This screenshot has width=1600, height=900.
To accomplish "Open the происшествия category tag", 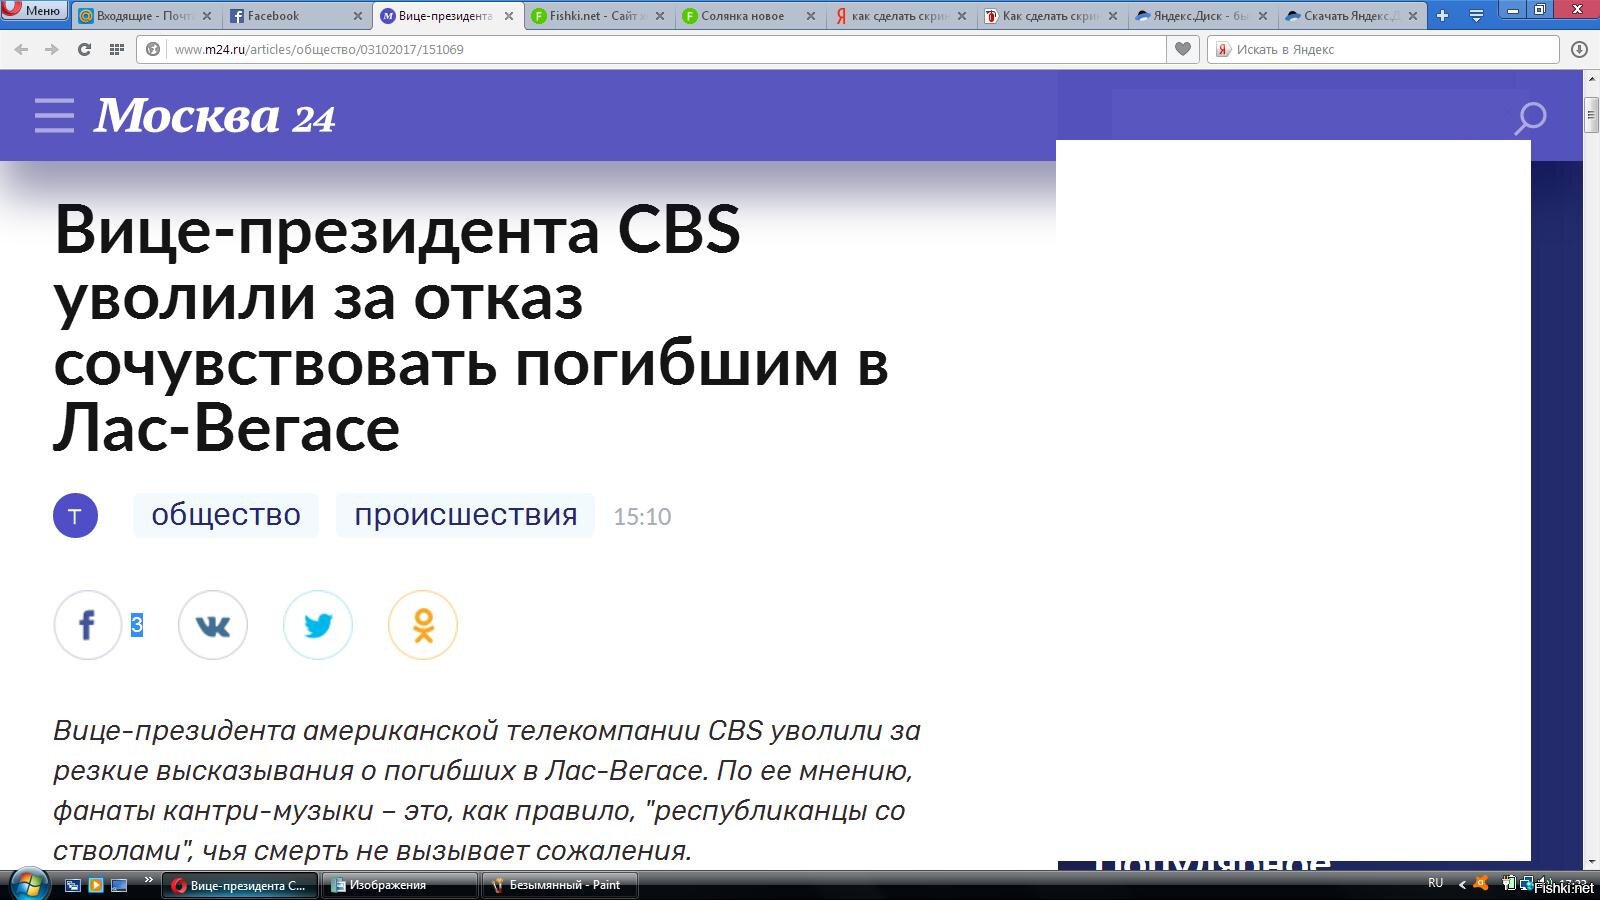I will pyautogui.click(x=465, y=515).
